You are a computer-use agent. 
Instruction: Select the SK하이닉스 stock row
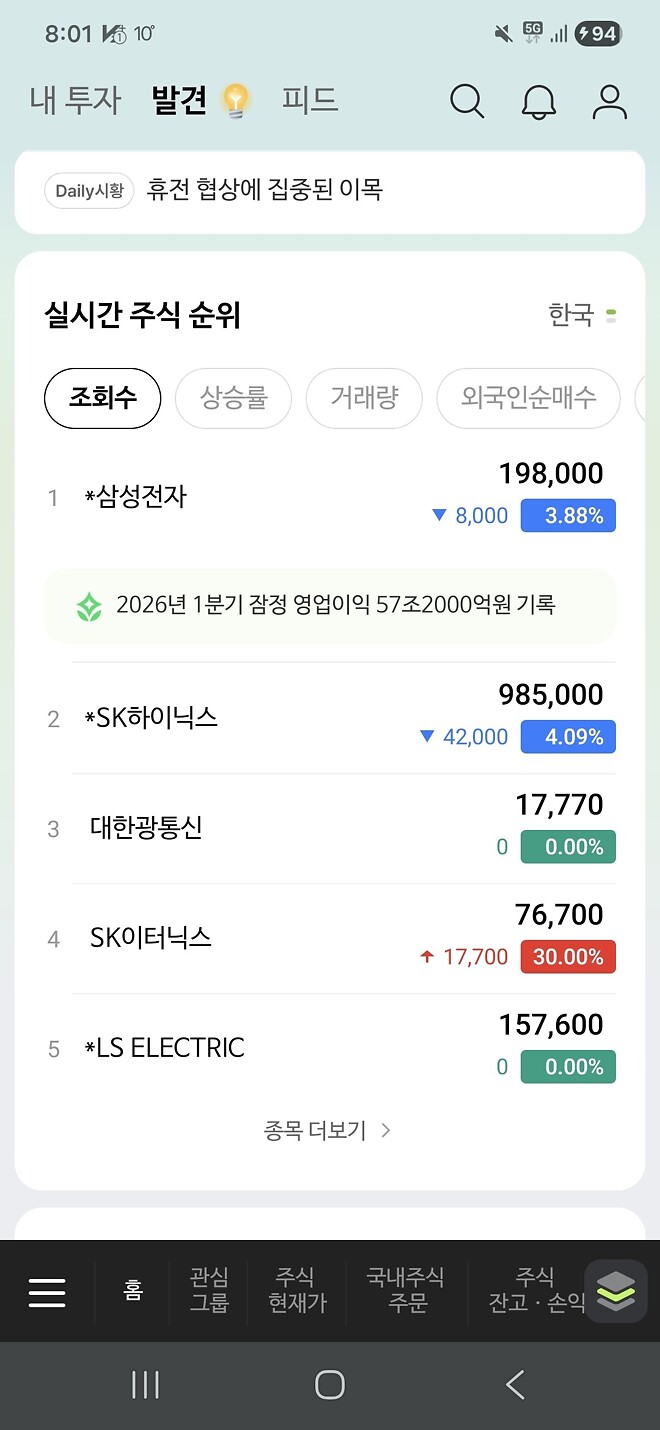pos(330,715)
